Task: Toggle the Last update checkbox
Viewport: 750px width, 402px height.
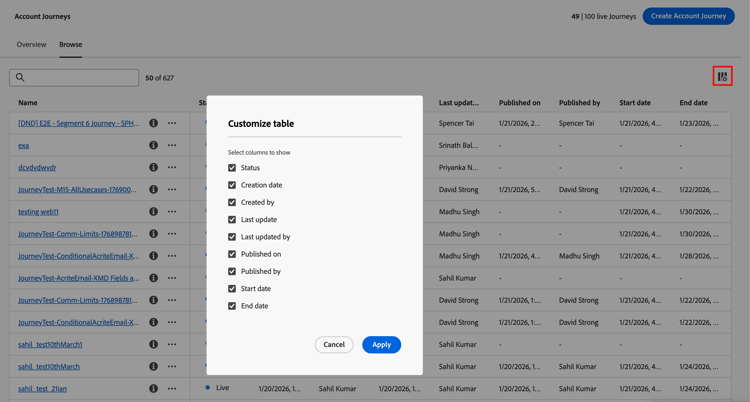Action: pyautogui.click(x=232, y=219)
